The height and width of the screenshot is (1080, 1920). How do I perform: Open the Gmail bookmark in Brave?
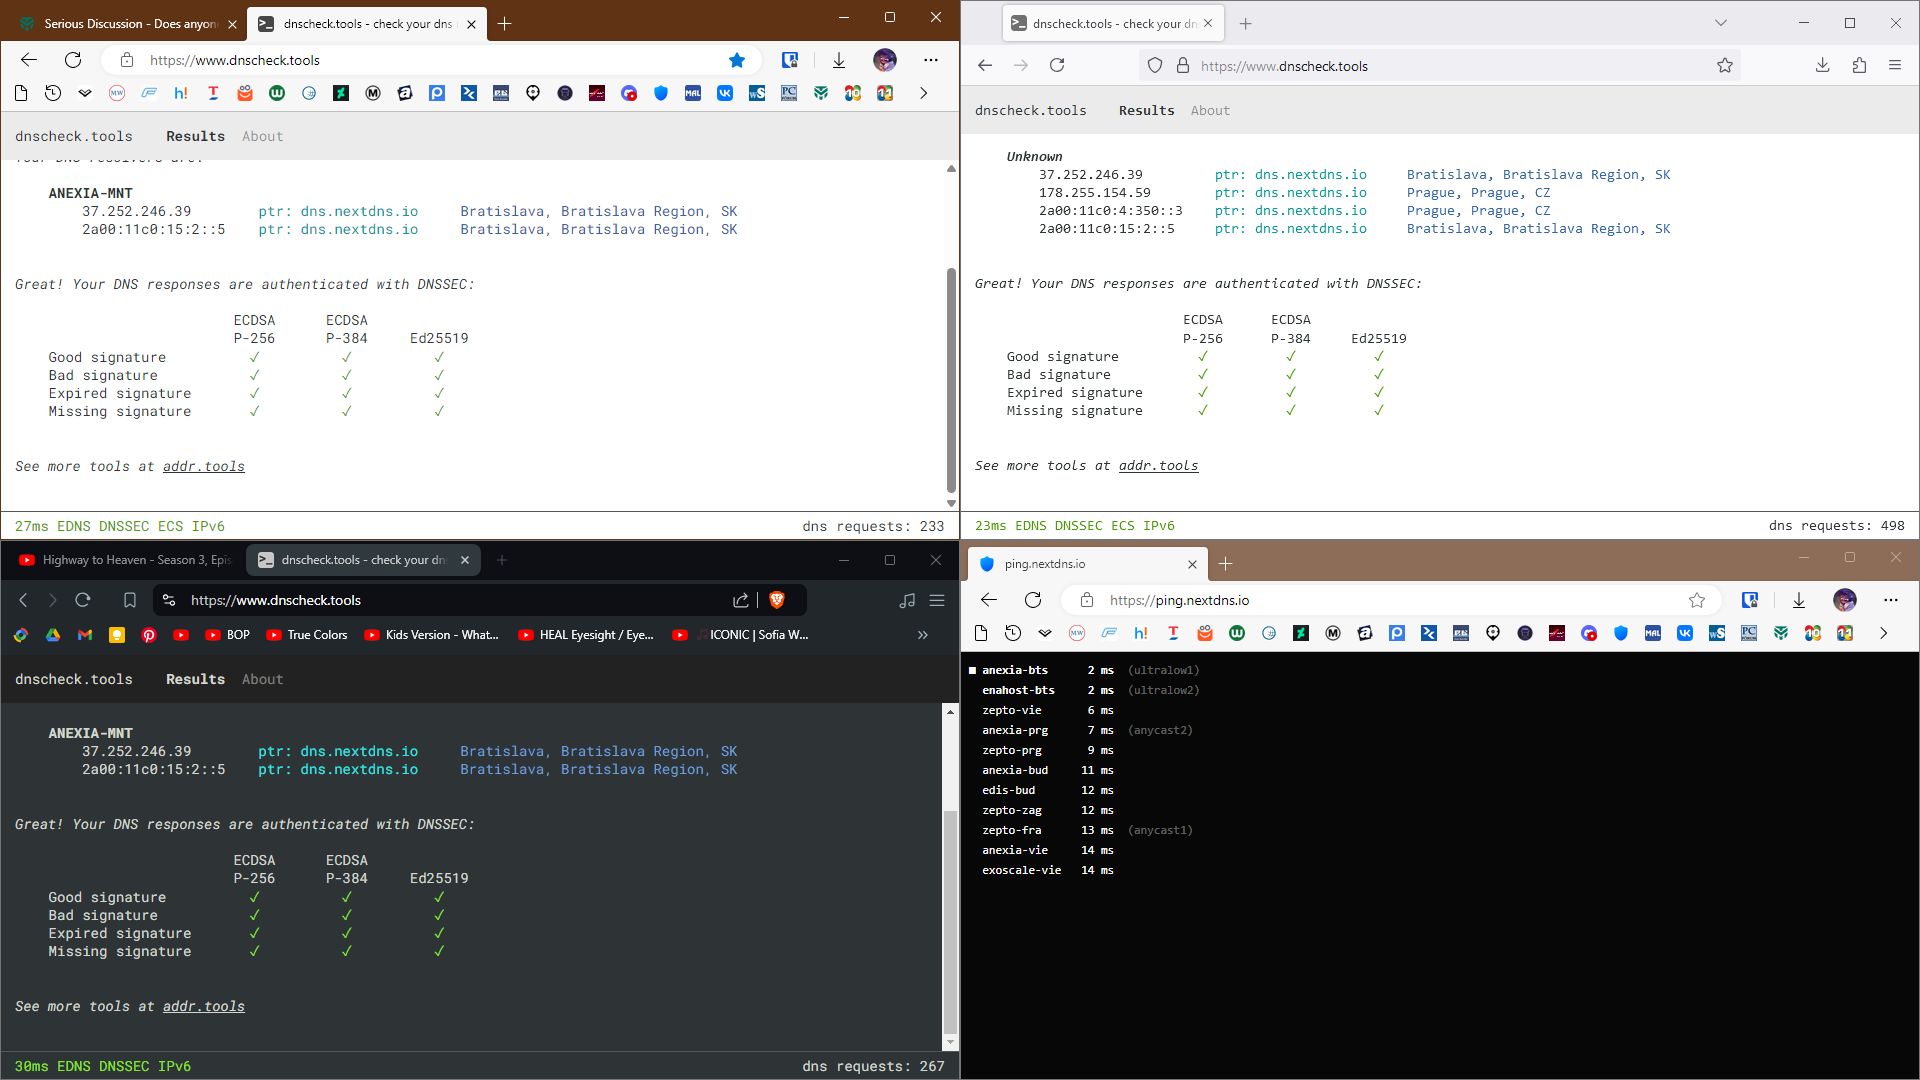[x=85, y=635]
